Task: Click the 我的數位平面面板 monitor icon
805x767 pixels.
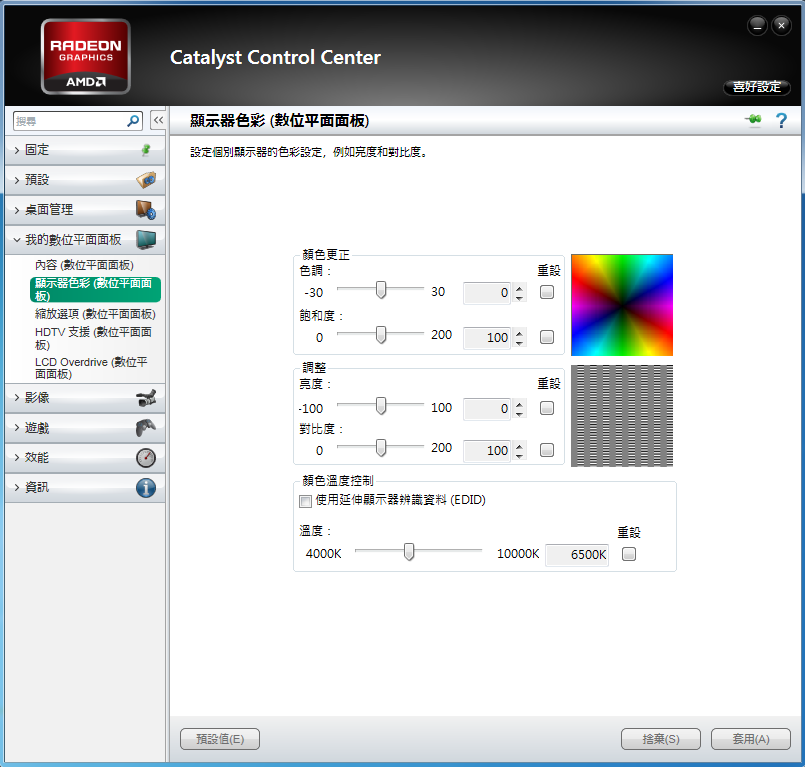Action: click(x=146, y=240)
